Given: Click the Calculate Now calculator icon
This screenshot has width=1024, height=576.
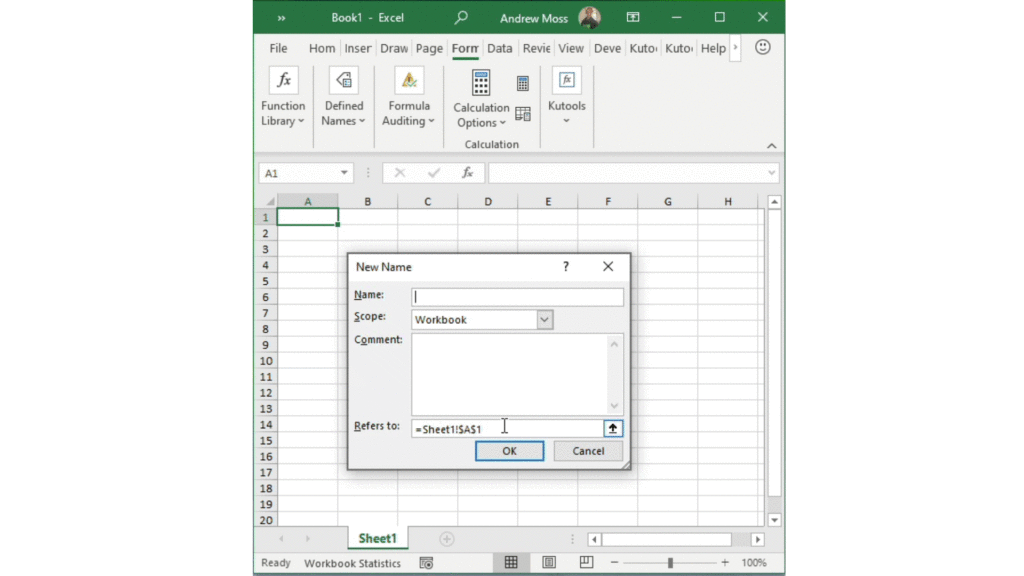Looking at the screenshot, I should (522, 84).
